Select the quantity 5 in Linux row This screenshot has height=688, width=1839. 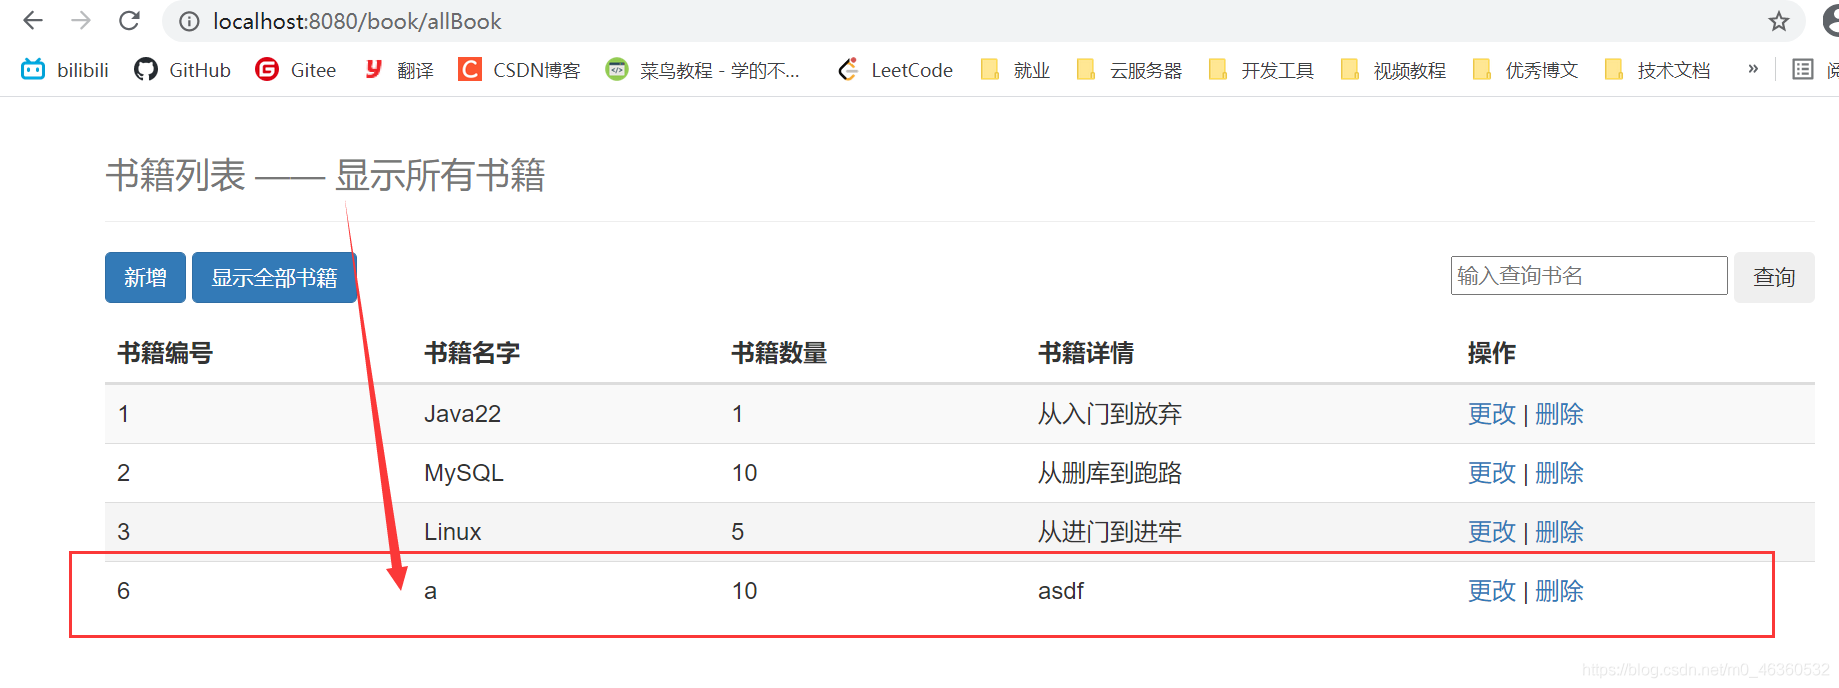(738, 532)
